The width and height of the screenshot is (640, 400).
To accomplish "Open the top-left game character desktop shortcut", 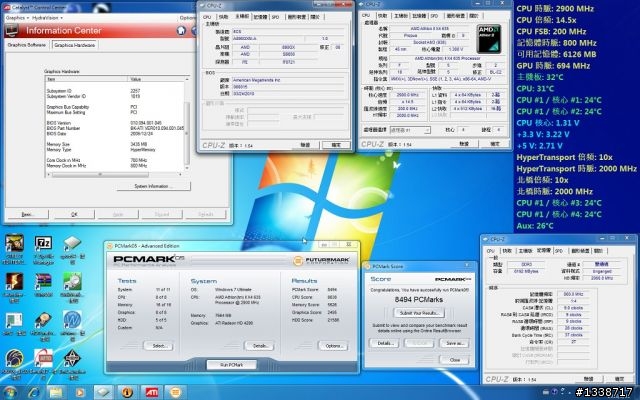I will click(14, 244).
